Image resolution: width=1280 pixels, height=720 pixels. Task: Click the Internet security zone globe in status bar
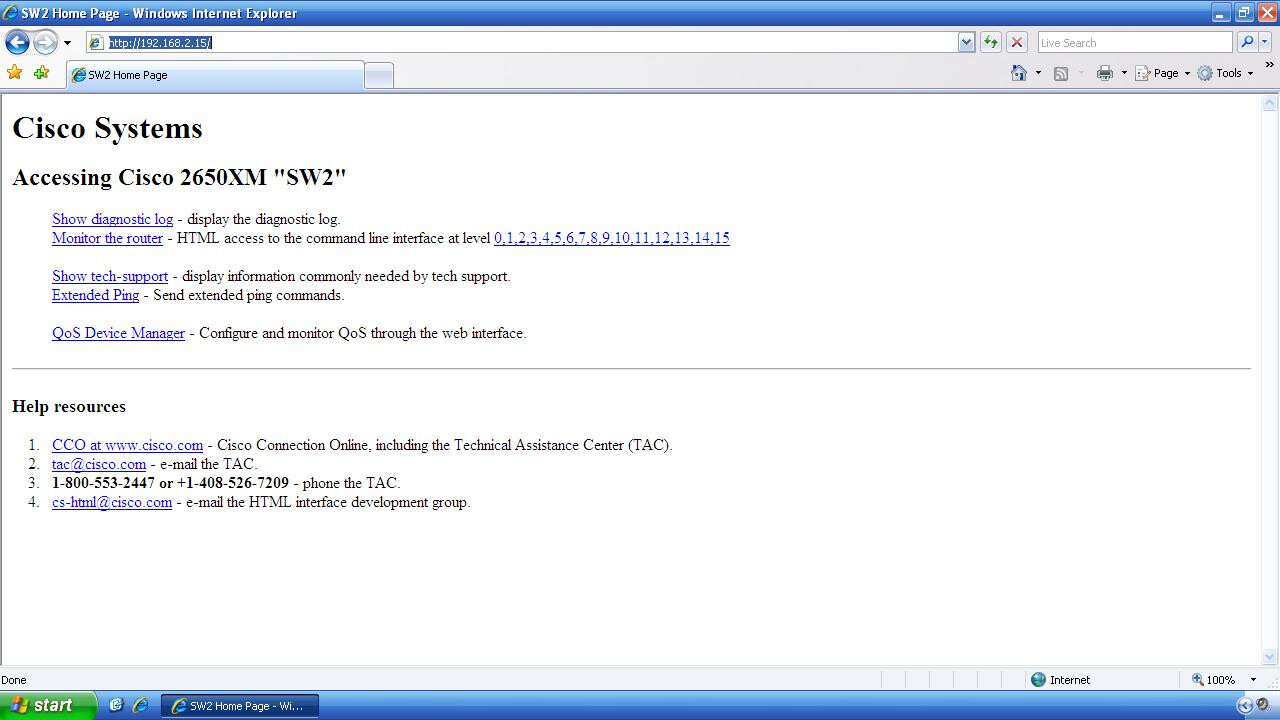1038,679
